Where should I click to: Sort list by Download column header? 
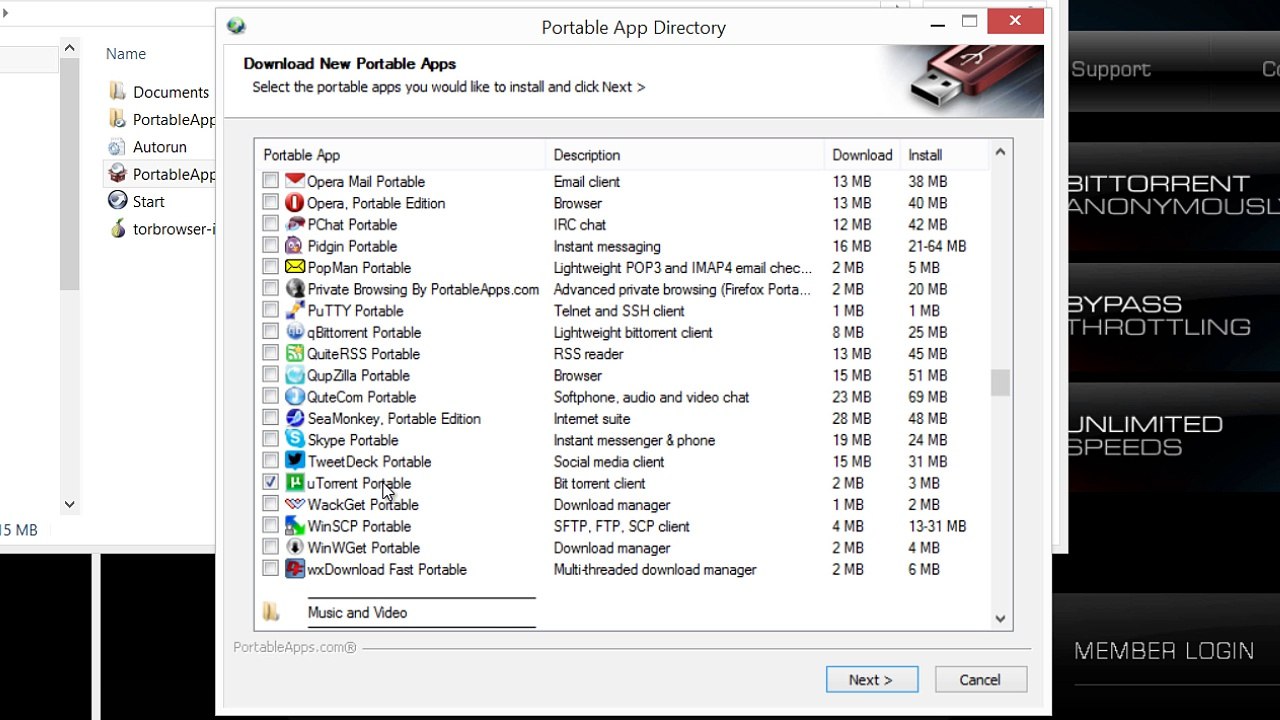pyautogui.click(x=862, y=155)
